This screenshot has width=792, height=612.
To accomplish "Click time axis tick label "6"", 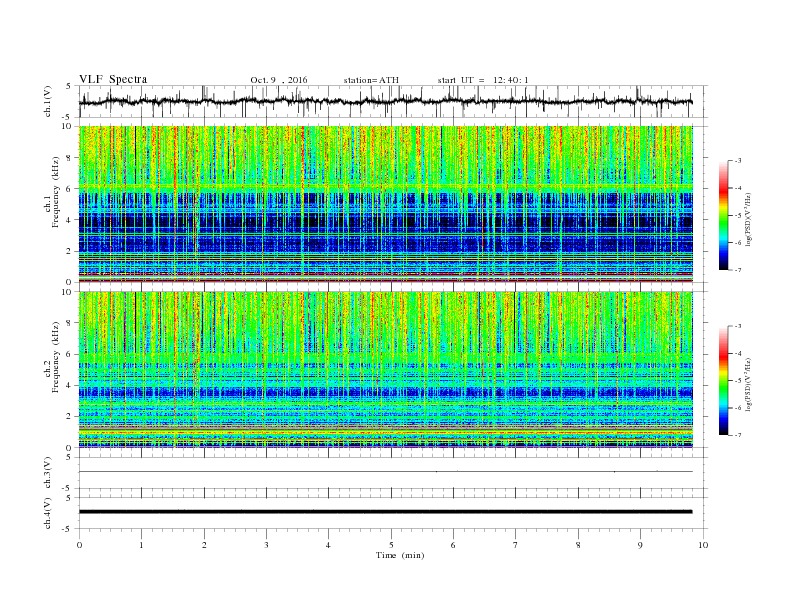I will (453, 545).
